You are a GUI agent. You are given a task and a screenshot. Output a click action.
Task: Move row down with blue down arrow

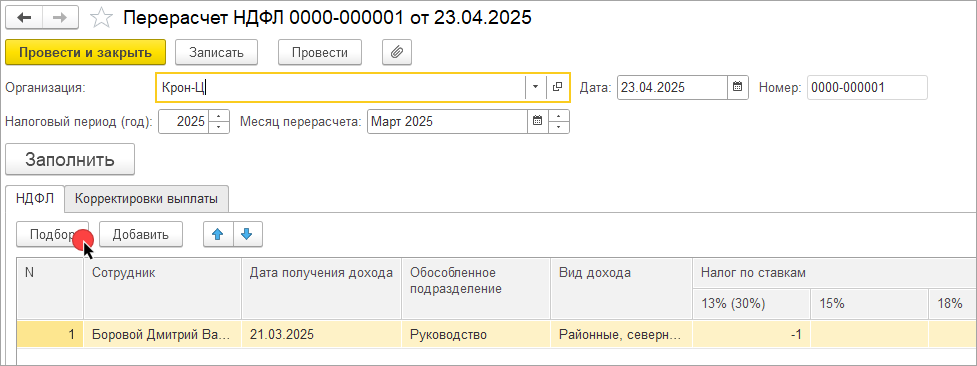tap(247, 234)
